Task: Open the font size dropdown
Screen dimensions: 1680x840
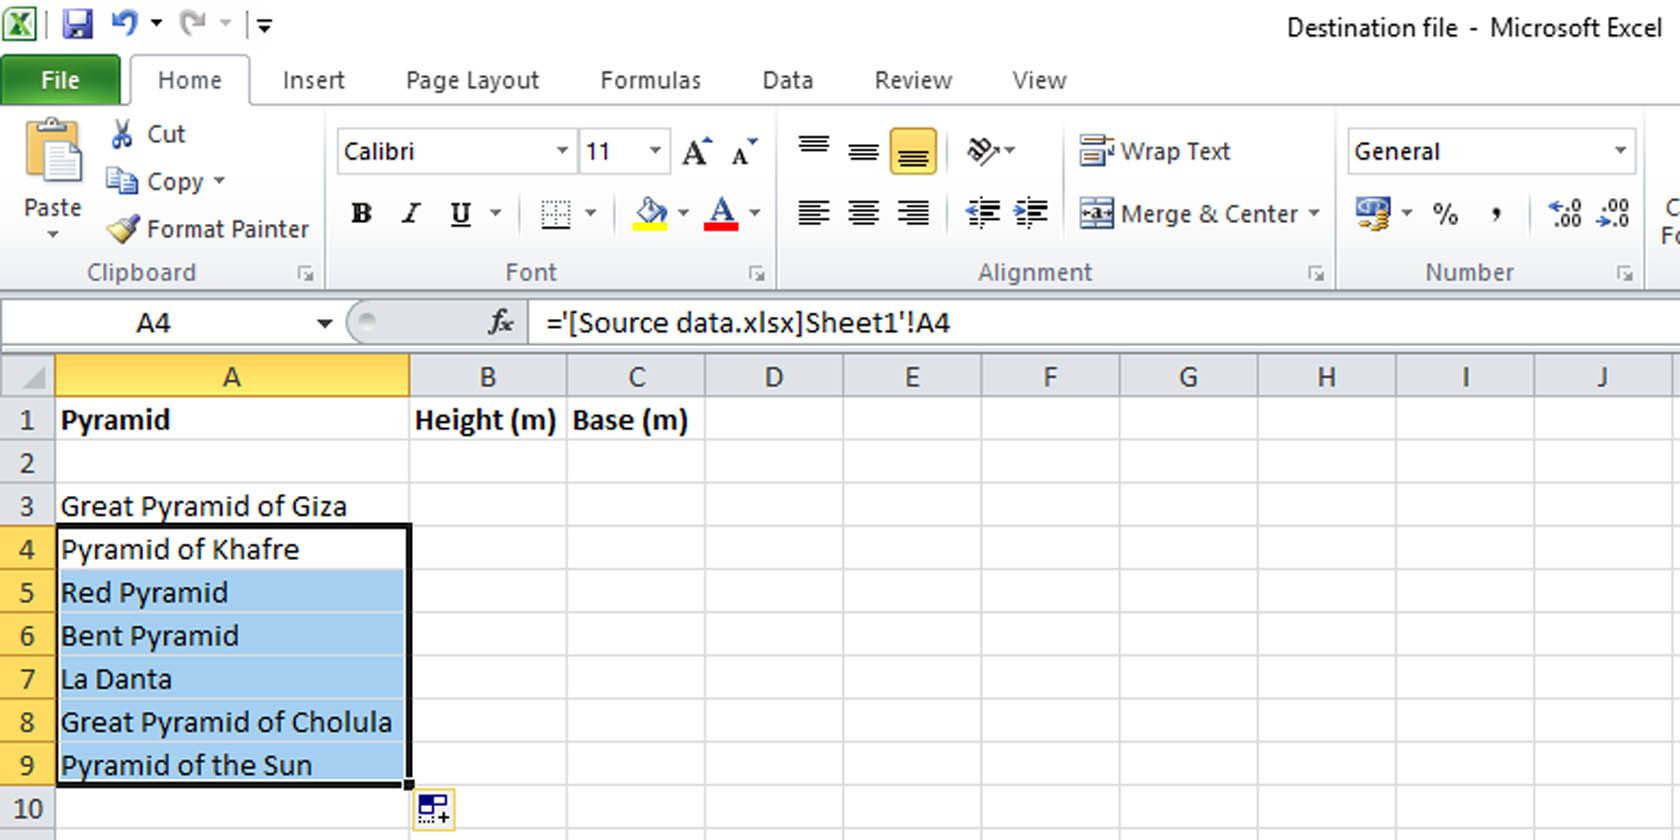Action: pos(655,151)
